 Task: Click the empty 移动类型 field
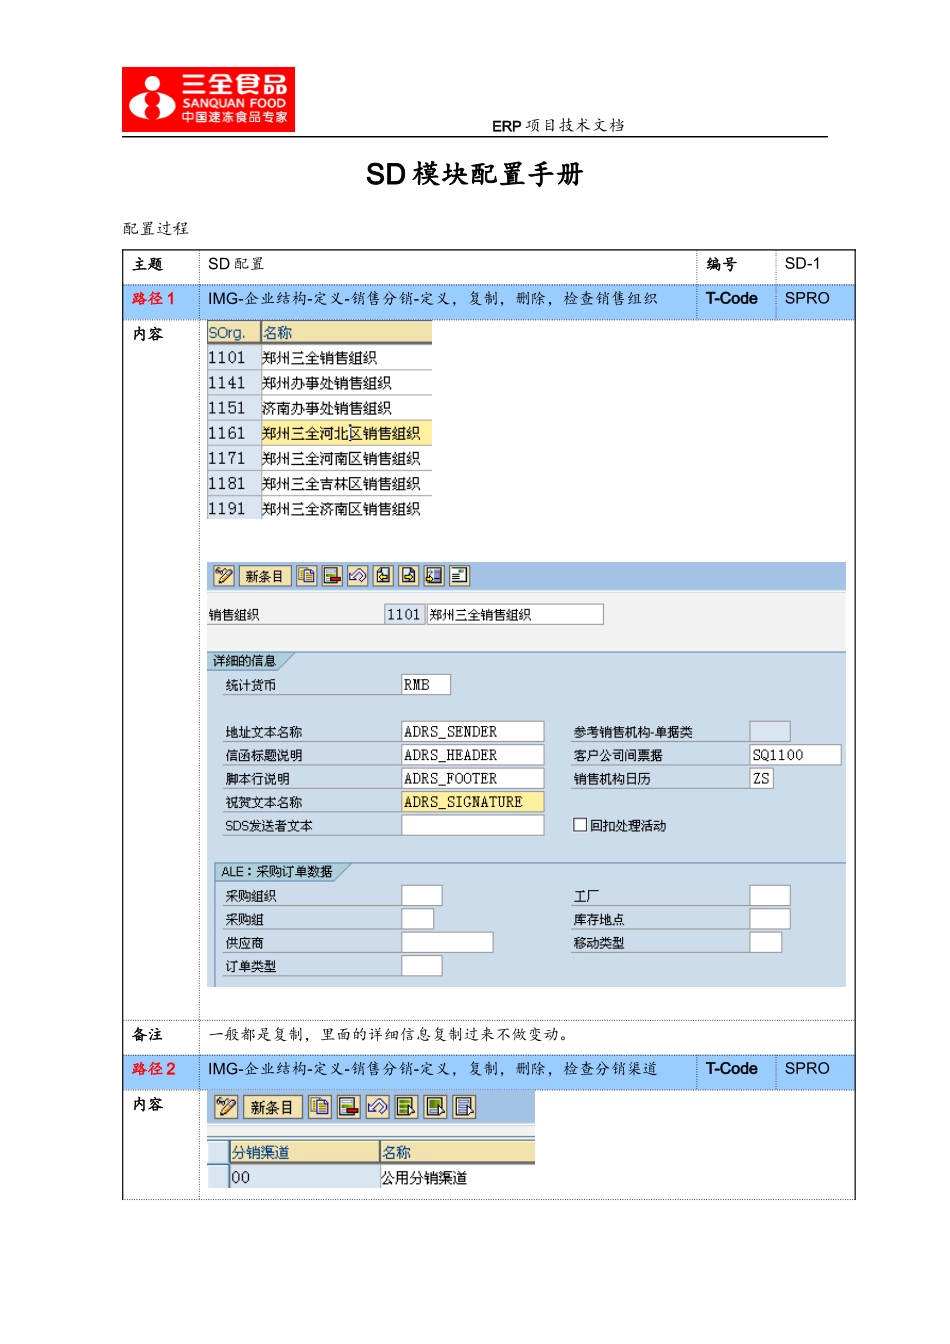[x=766, y=942]
